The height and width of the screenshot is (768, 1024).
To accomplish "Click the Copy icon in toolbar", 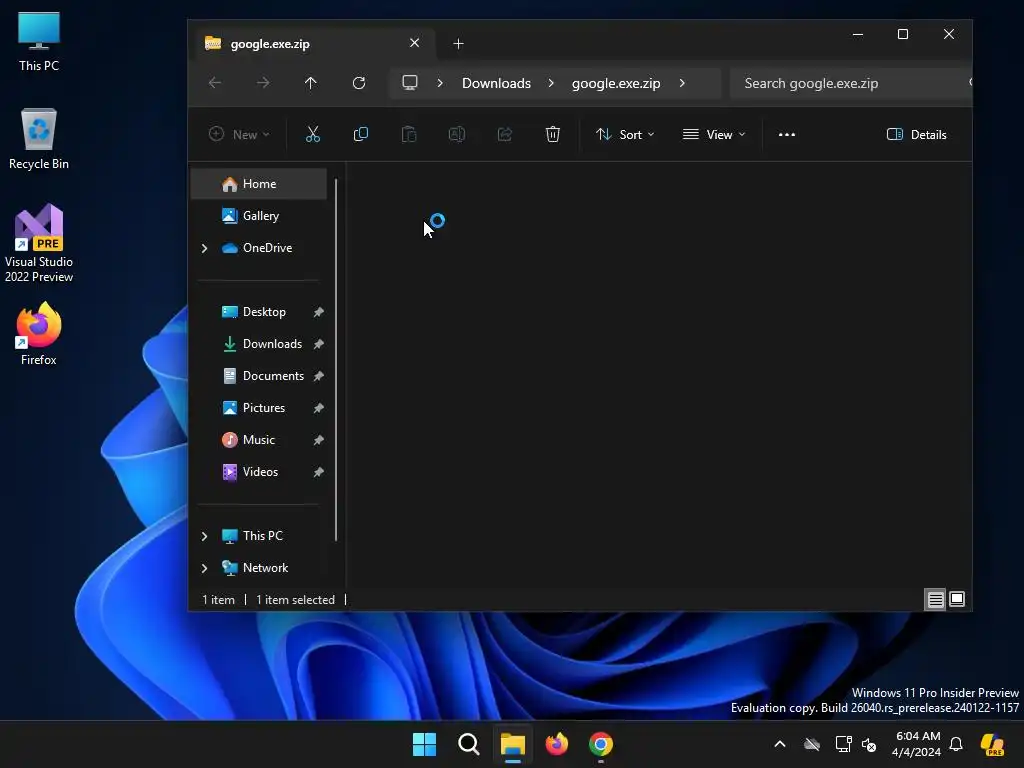I will click(360, 135).
